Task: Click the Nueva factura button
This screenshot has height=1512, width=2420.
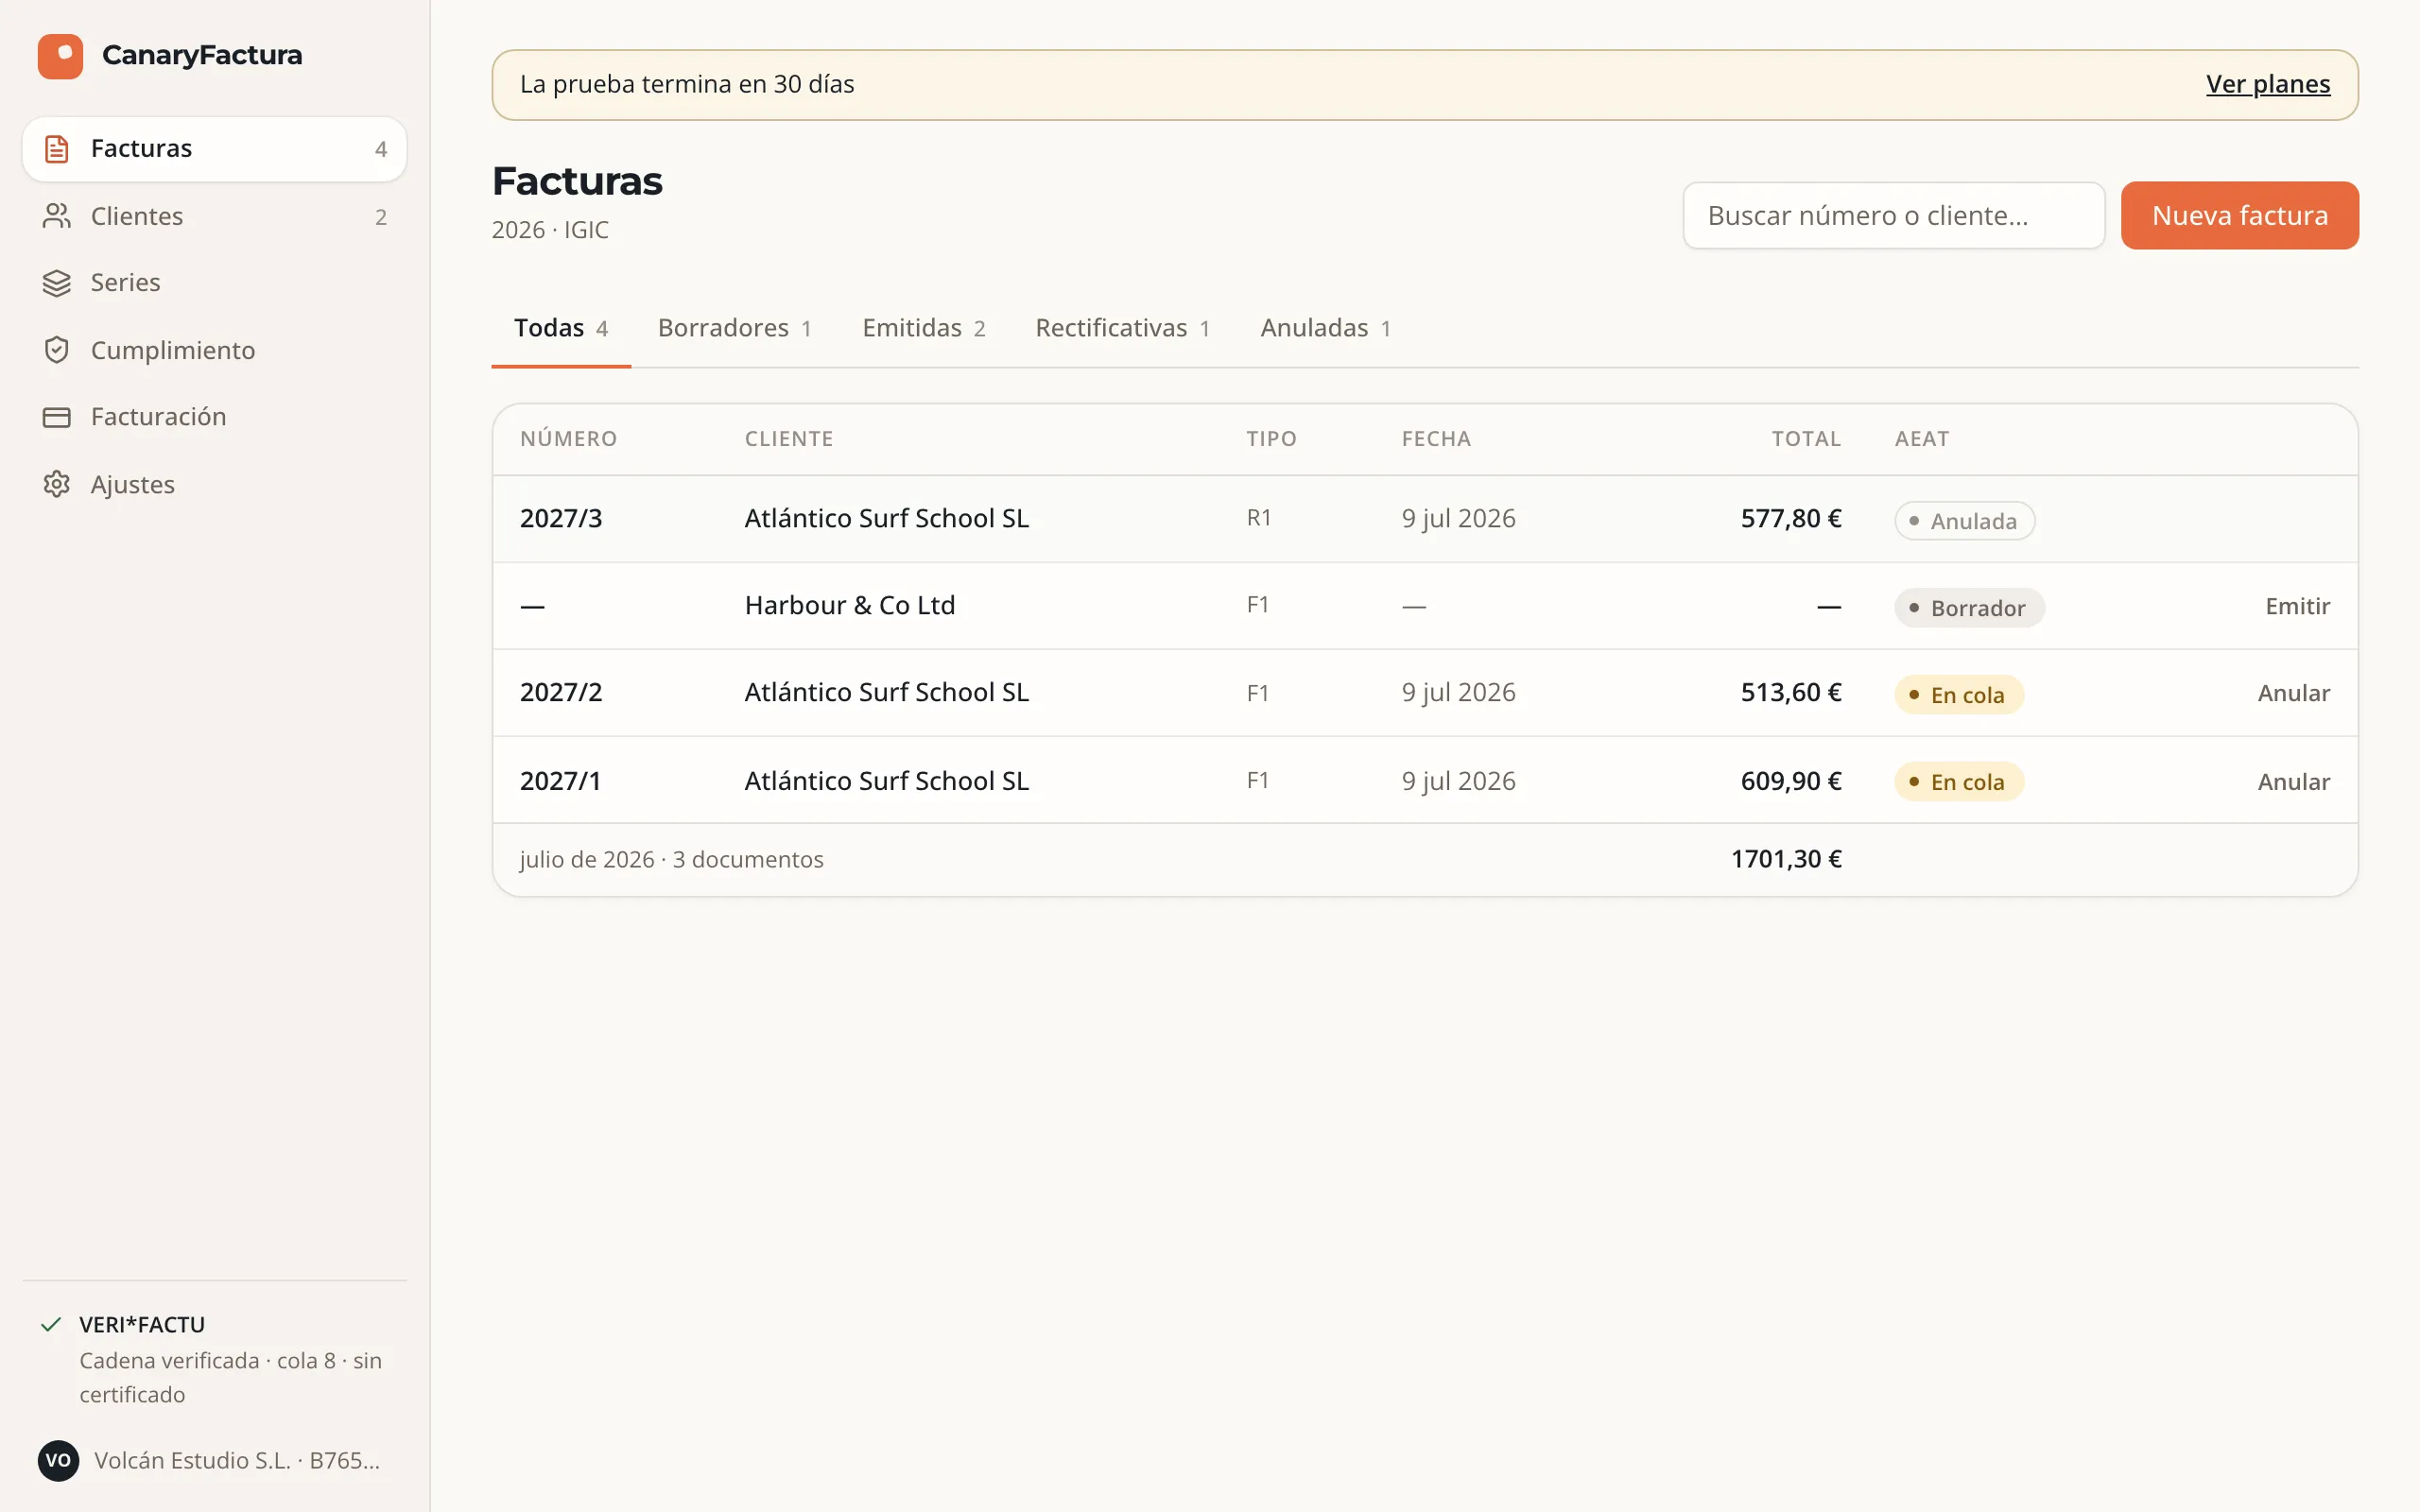Action: coord(2239,215)
